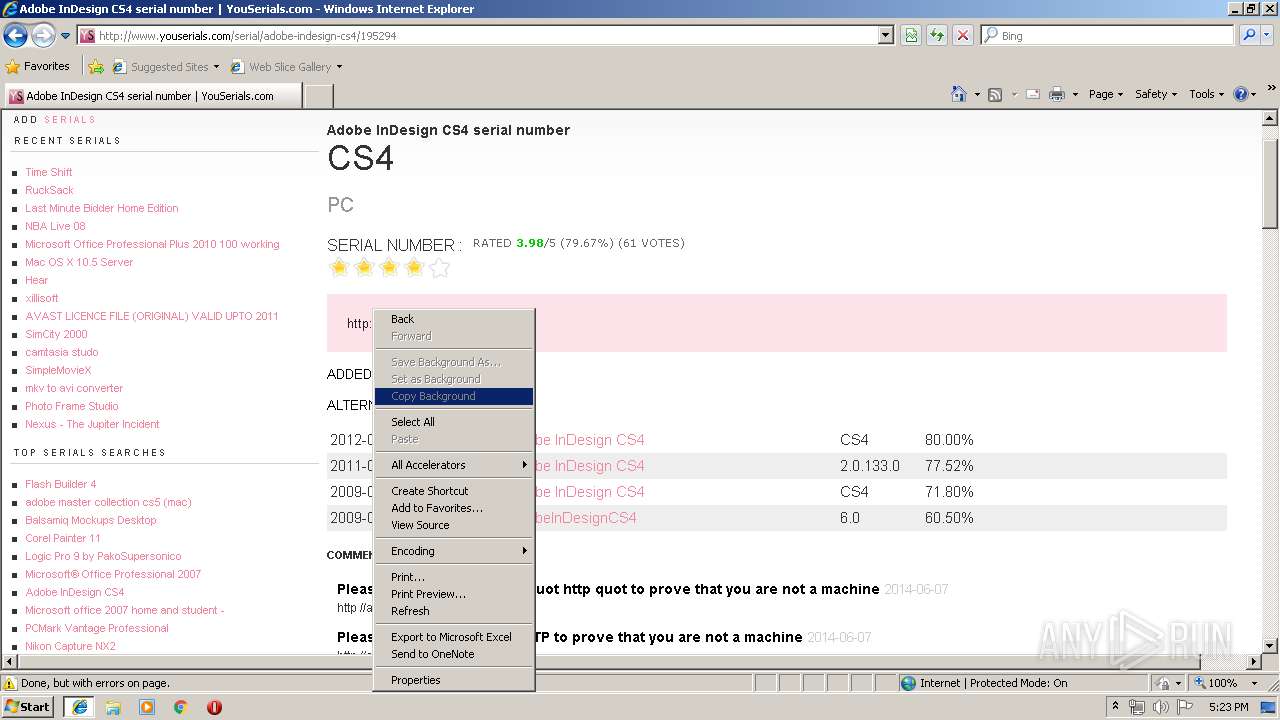Click Internet Explorer in the taskbar
This screenshot has height=720, width=1280.
coord(79,706)
